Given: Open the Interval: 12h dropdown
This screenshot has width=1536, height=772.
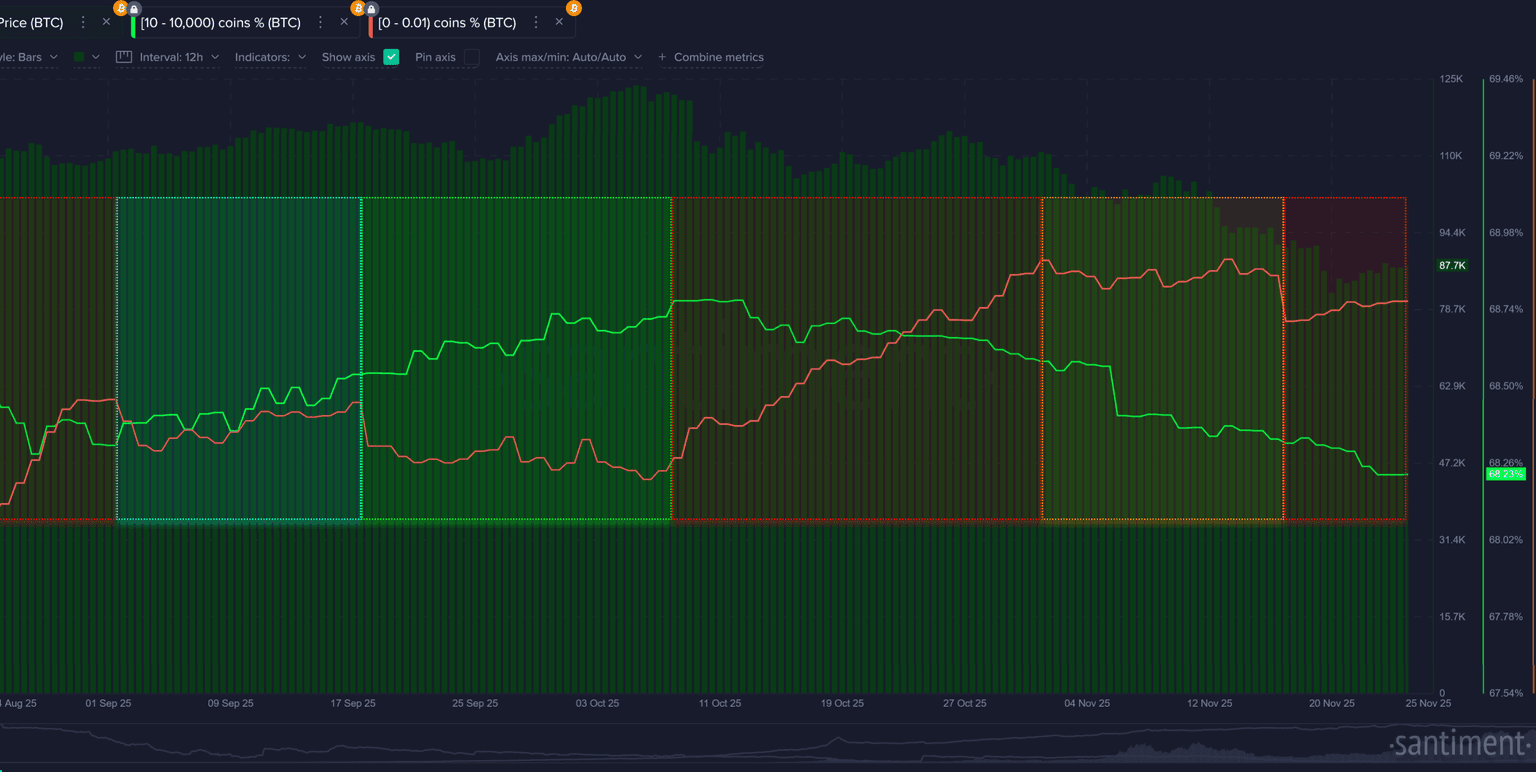Looking at the screenshot, I should click(x=178, y=57).
